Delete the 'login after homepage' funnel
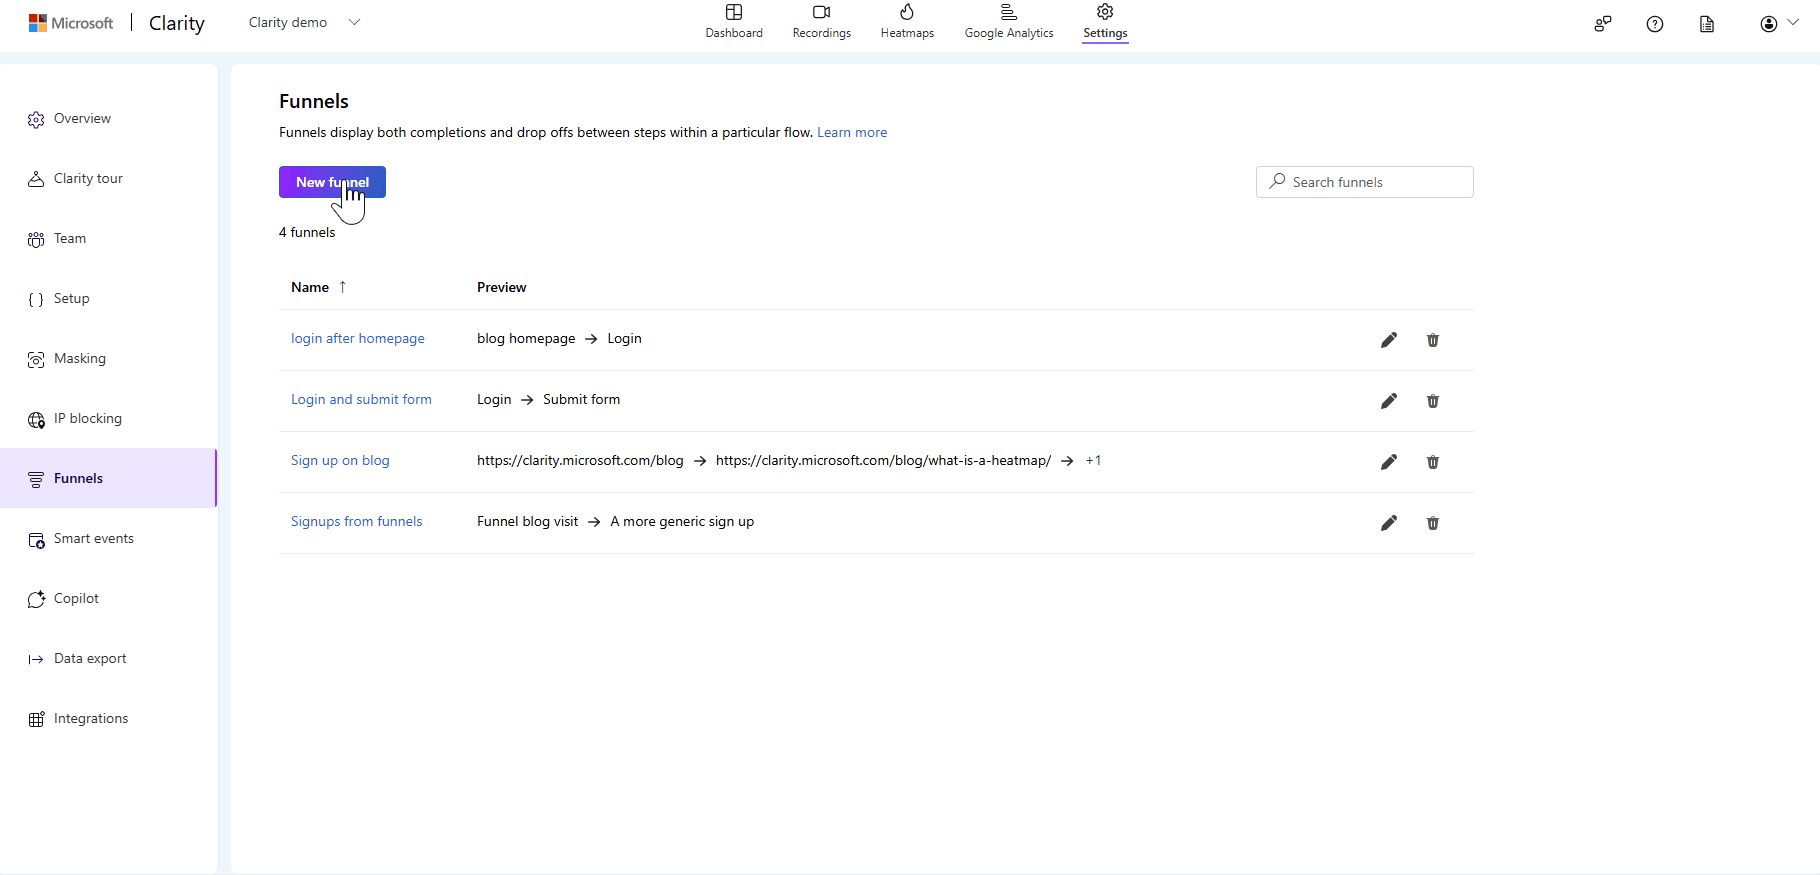The image size is (1820, 875). [1433, 340]
